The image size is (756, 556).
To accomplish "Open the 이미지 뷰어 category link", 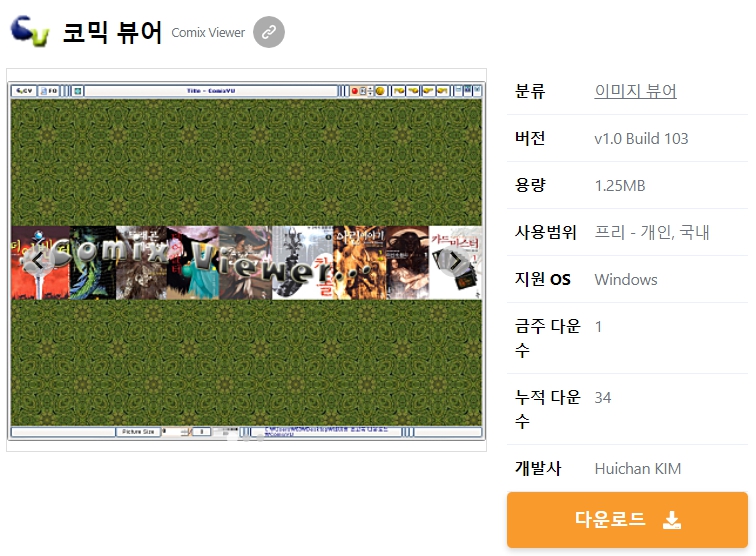I will [x=635, y=91].
